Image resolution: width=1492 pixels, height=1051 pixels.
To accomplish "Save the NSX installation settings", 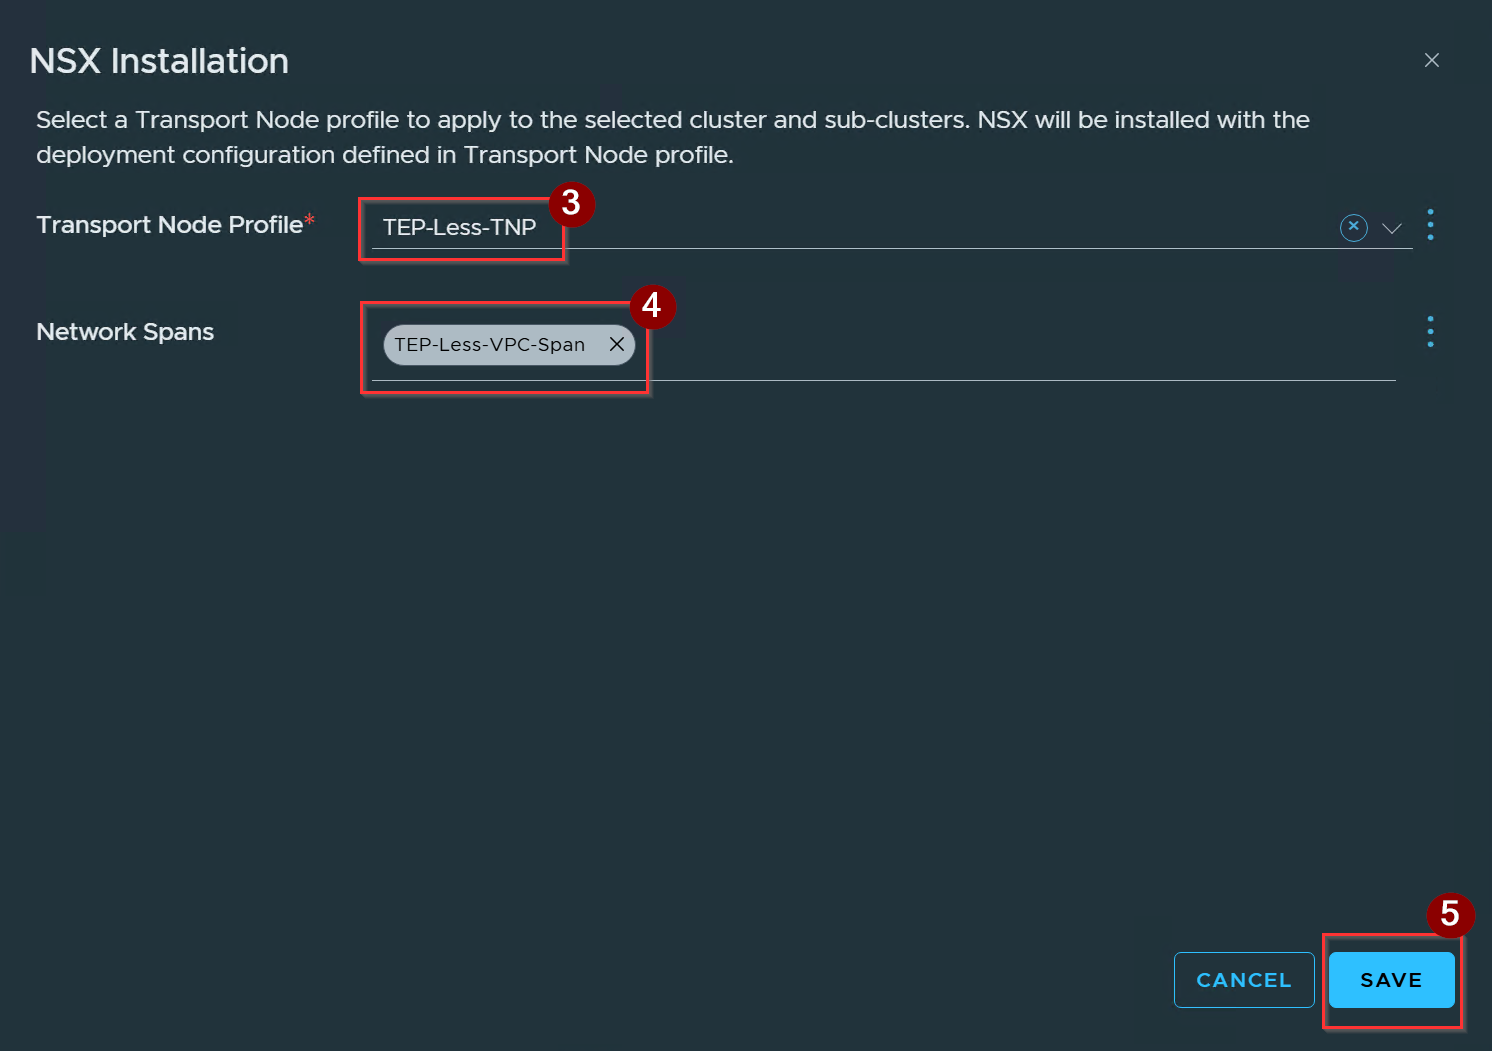I will click(x=1391, y=980).
